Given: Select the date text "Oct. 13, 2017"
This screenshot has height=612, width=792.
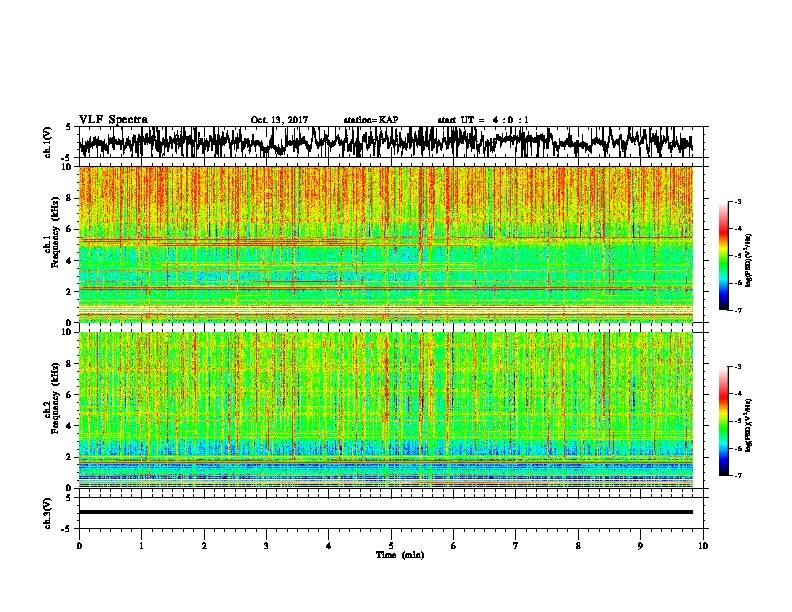Looking at the screenshot, I should (x=279, y=120).
